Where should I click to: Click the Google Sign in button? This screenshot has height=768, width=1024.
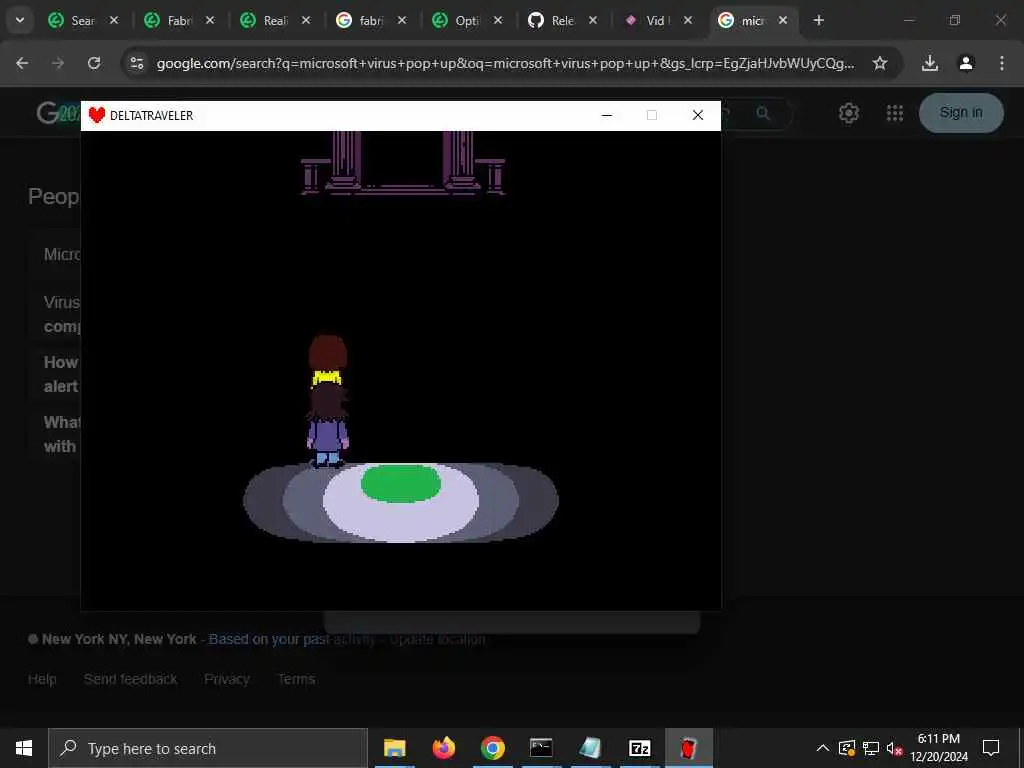tap(961, 112)
